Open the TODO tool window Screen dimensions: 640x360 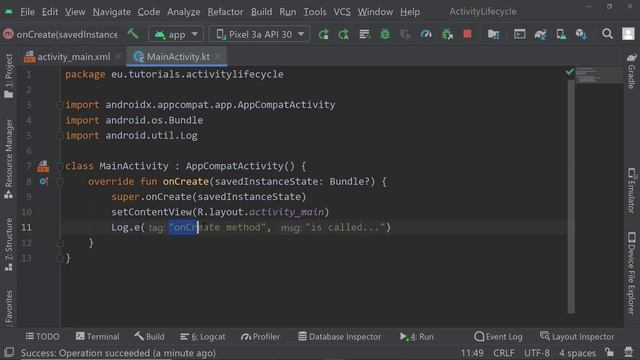tap(43, 336)
